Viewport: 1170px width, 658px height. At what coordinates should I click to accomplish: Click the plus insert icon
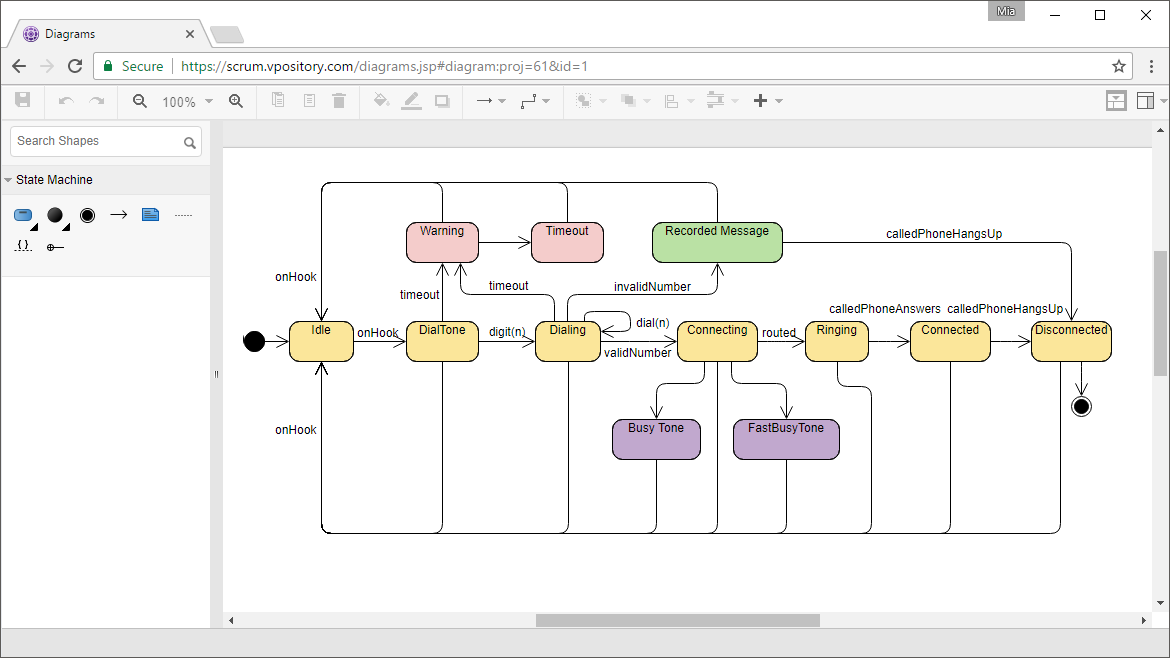tap(760, 101)
